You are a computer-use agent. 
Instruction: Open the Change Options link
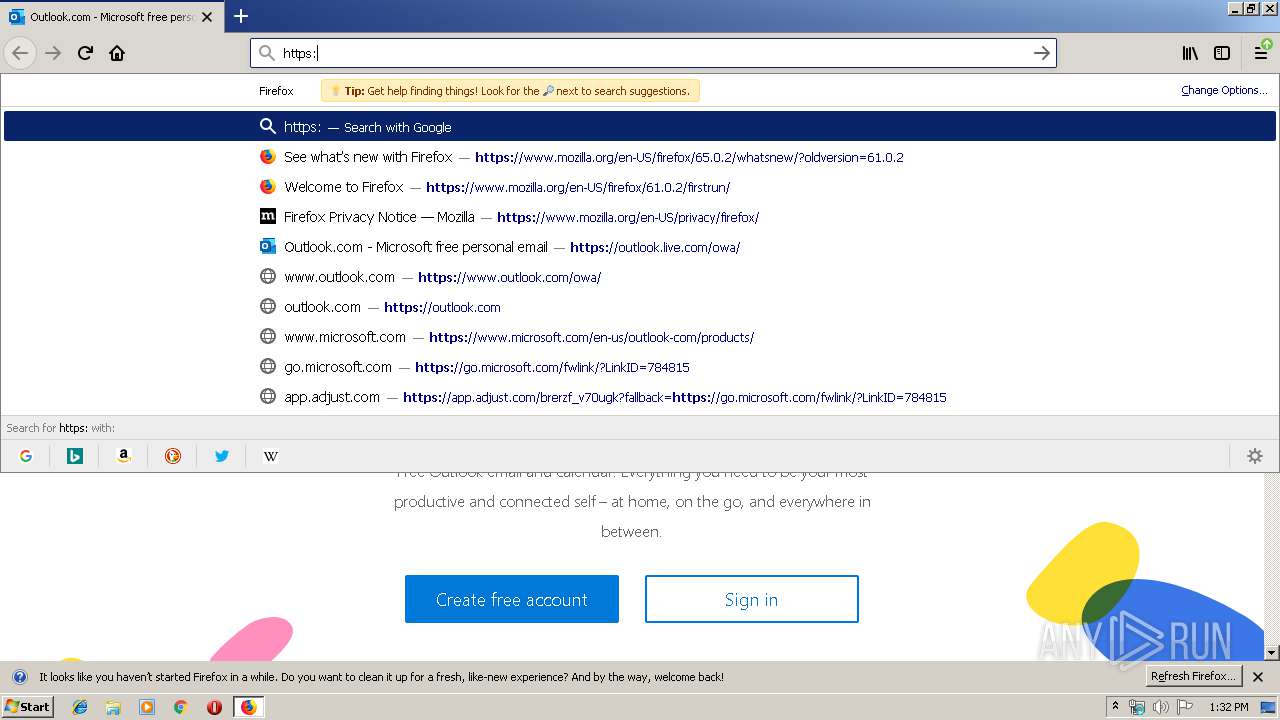1223,90
